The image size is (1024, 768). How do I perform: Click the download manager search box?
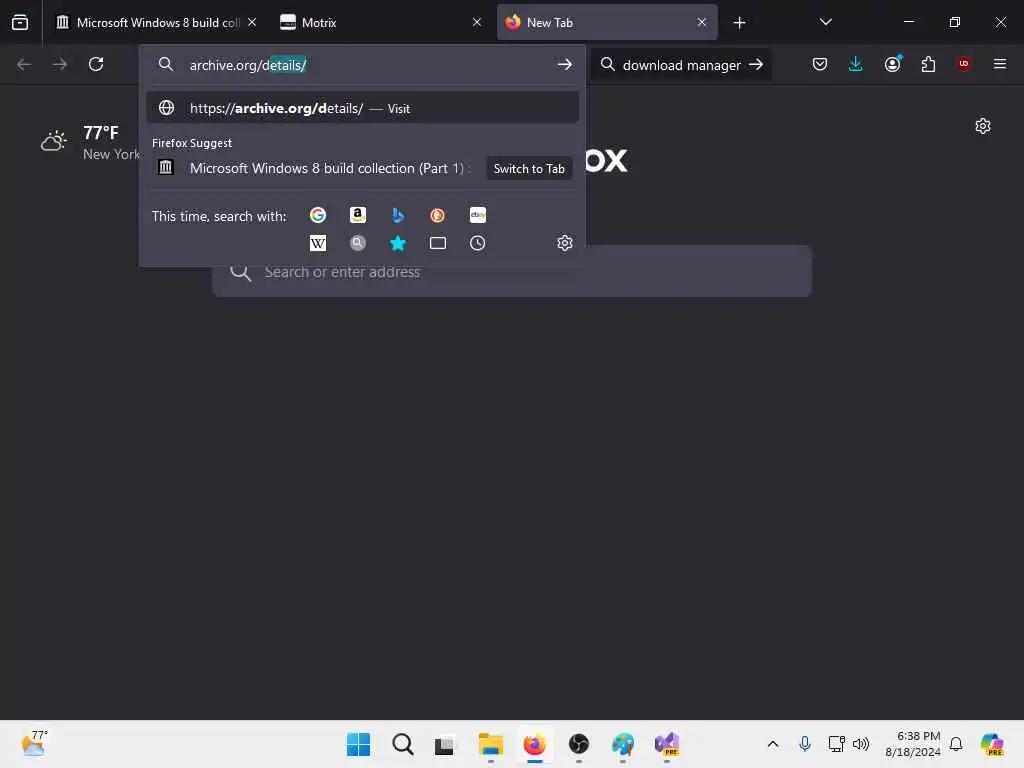[681, 65]
